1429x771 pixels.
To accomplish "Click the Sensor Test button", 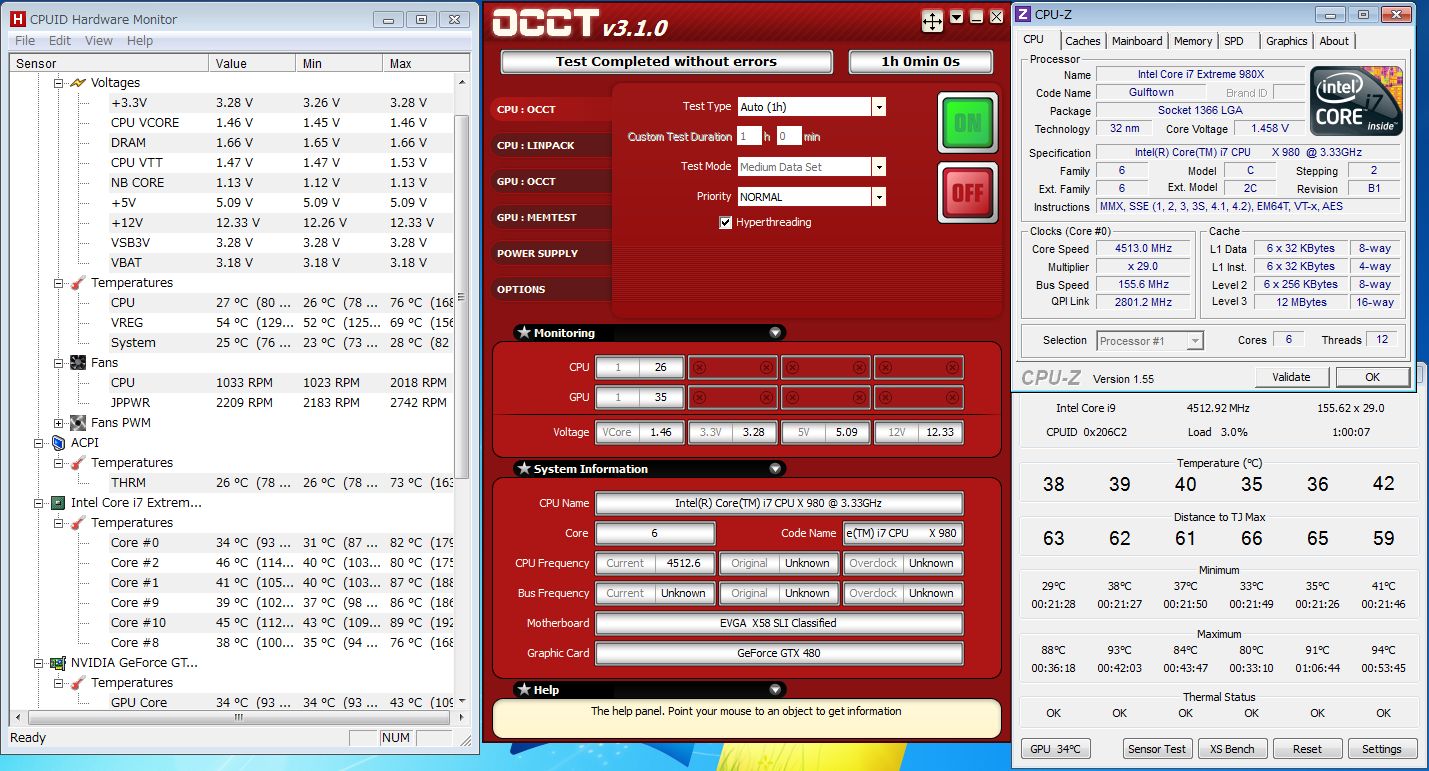I will [1157, 749].
